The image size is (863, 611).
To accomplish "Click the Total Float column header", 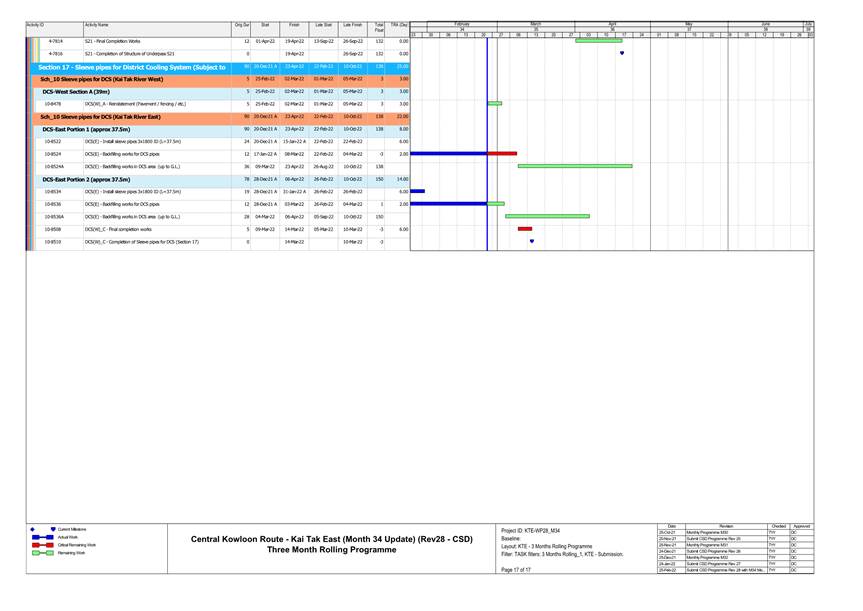I will (x=379, y=27).
